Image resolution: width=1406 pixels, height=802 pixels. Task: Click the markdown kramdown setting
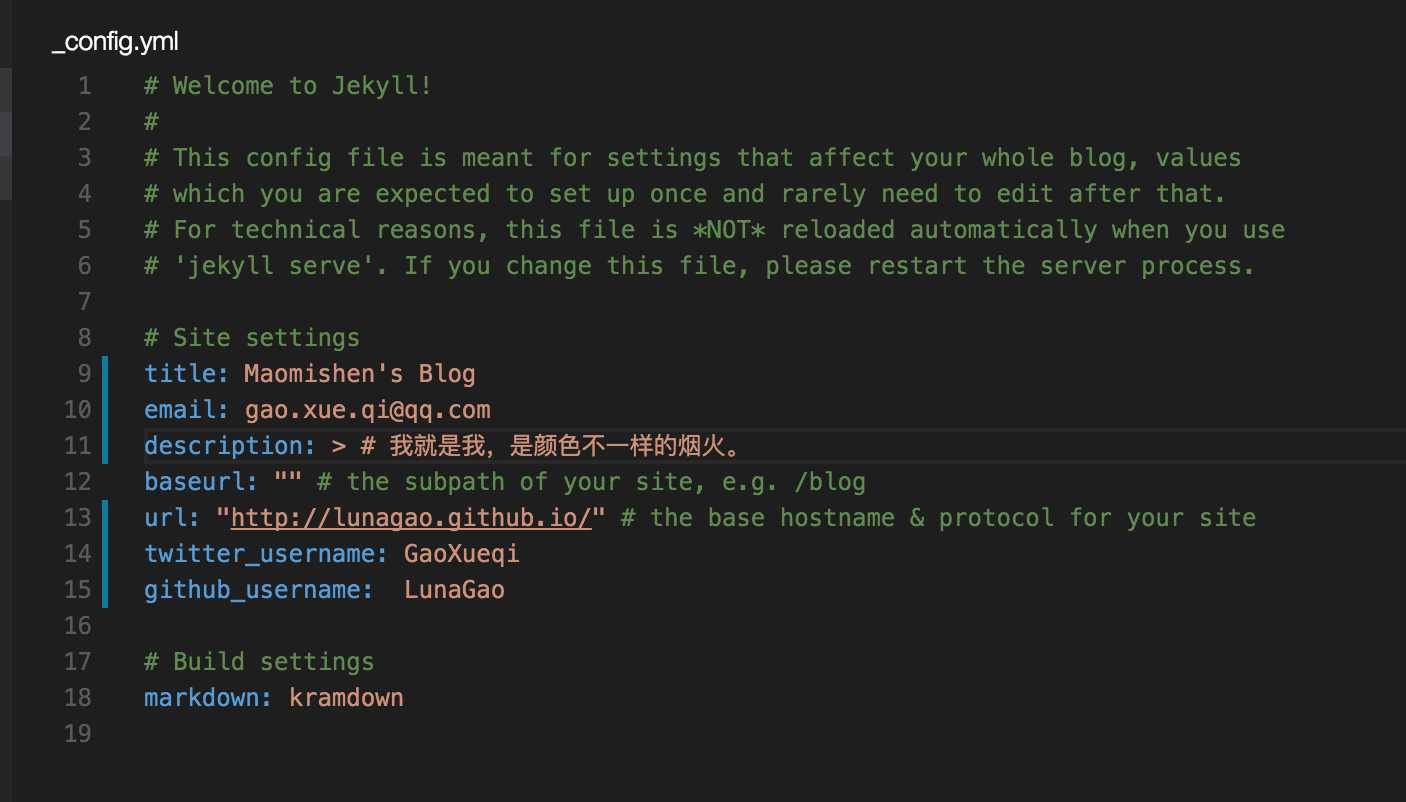[274, 698]
